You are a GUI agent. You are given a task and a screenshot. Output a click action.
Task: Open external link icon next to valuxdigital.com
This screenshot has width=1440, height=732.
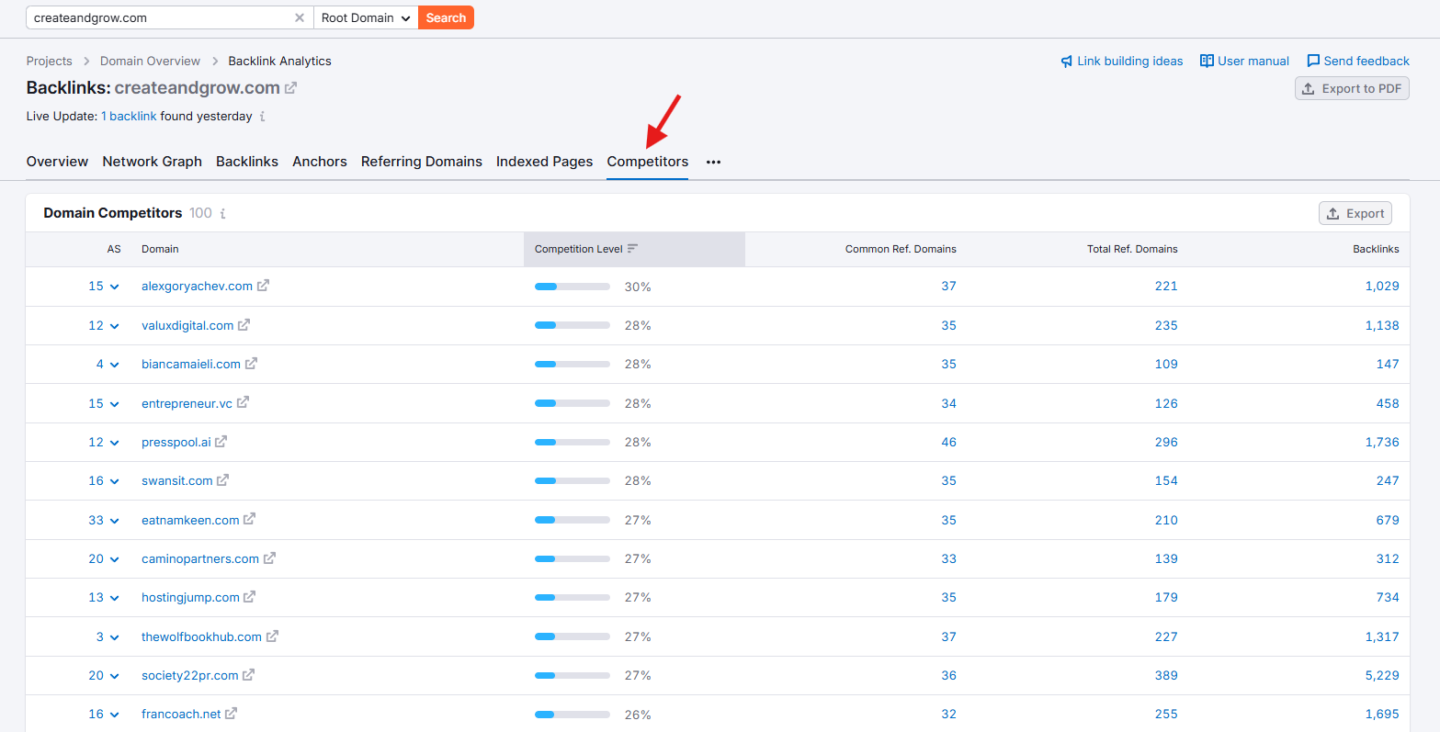244,325
